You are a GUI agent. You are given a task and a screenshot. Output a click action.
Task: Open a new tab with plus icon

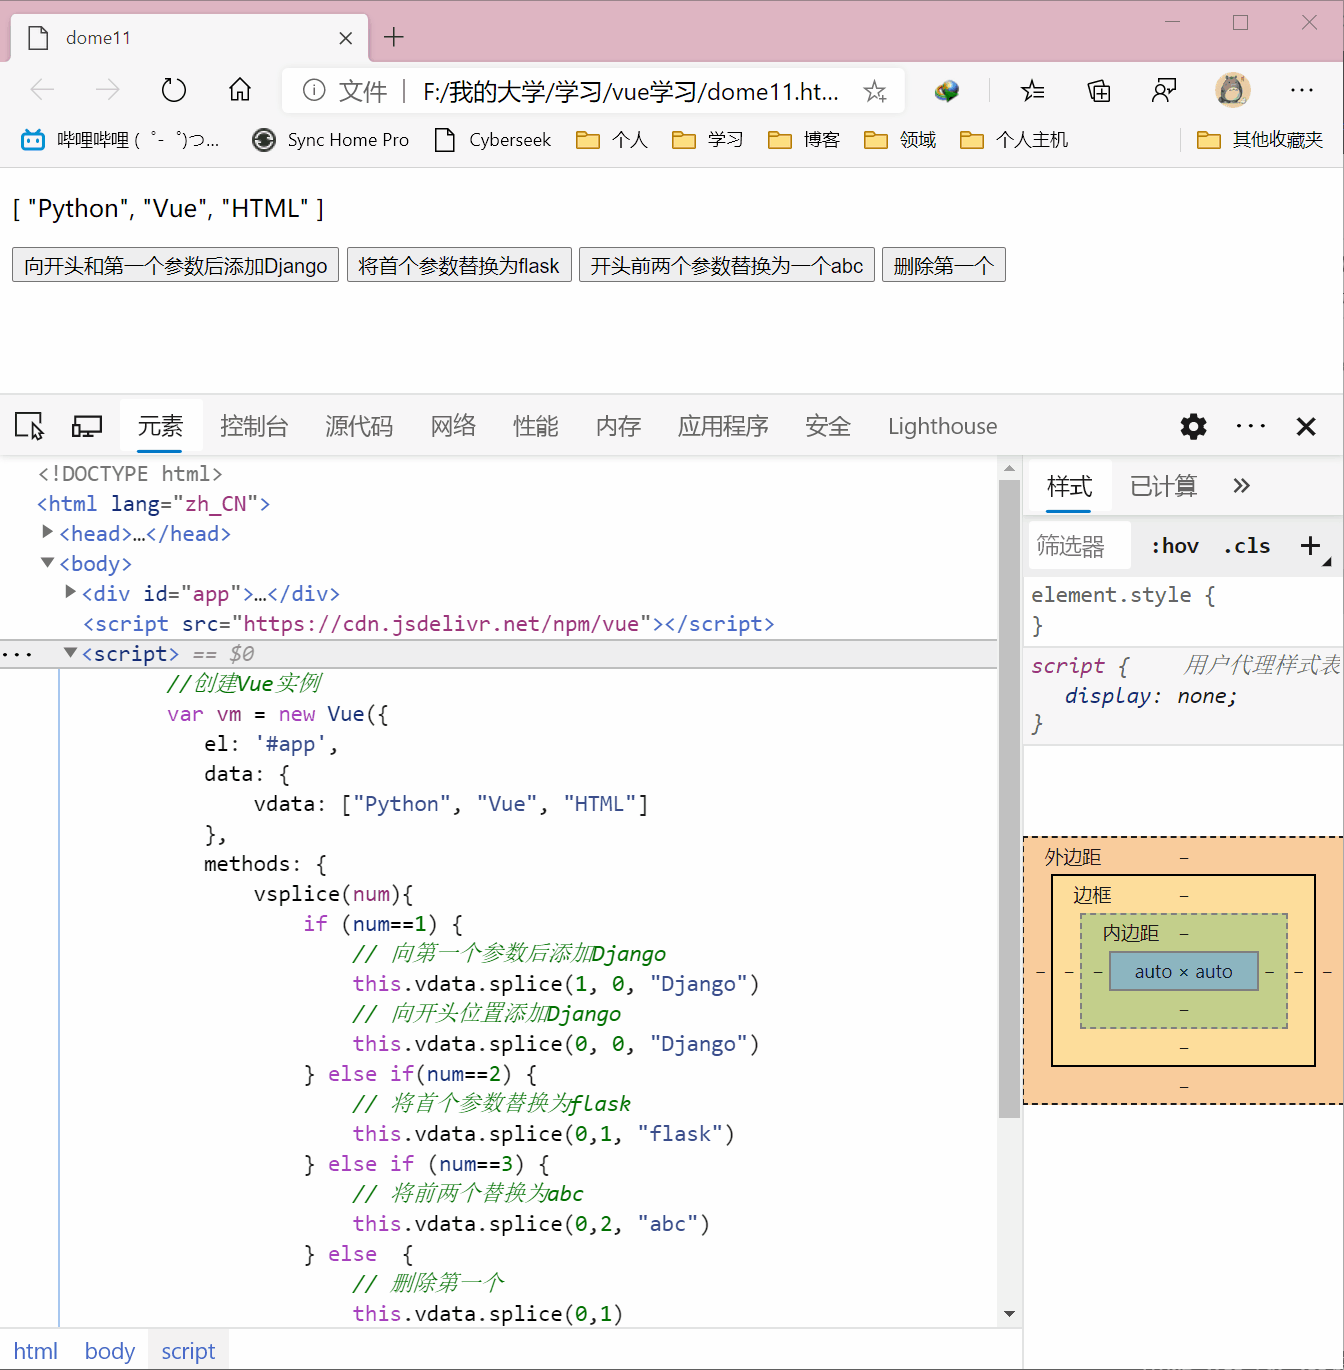[x=394, y=37]
